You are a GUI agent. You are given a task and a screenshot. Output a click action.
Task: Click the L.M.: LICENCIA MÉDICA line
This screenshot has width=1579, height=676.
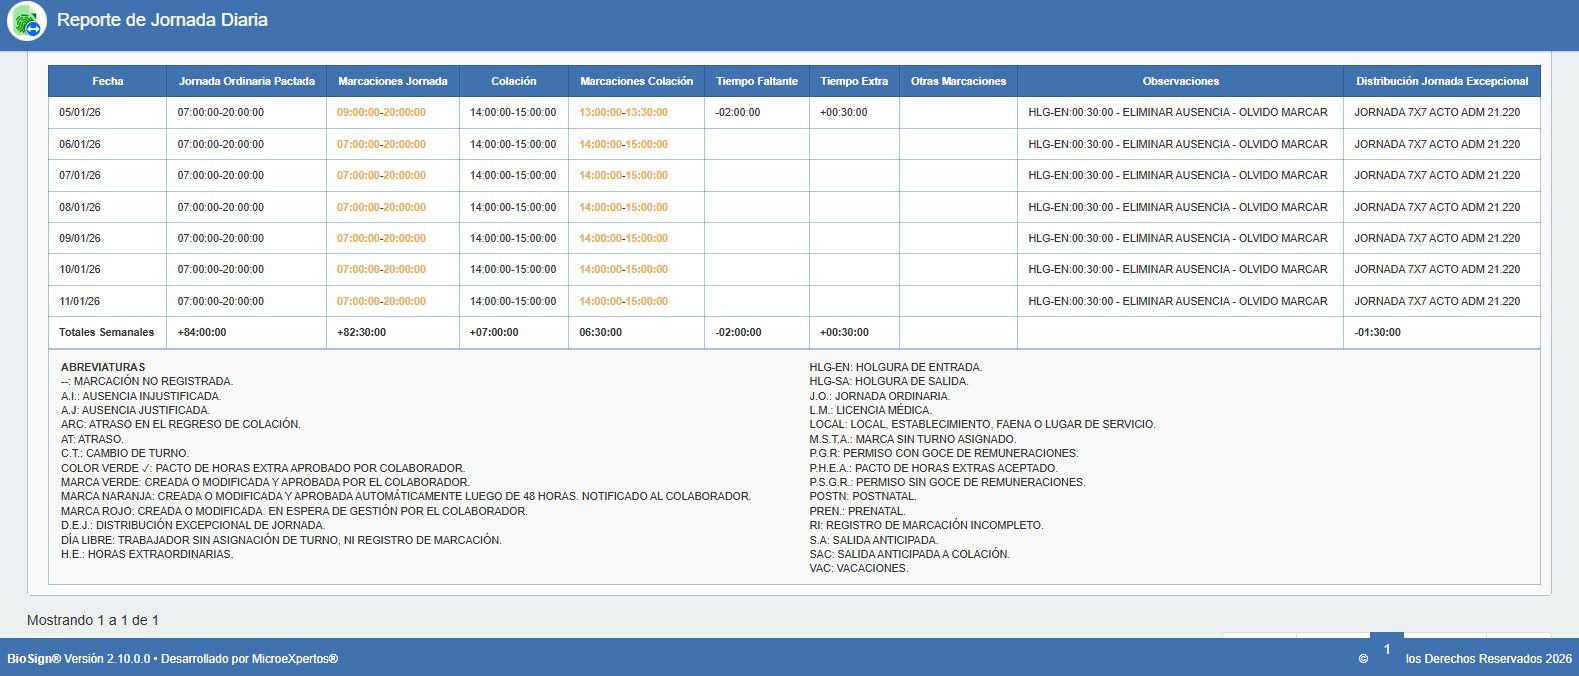pos(871,410)
